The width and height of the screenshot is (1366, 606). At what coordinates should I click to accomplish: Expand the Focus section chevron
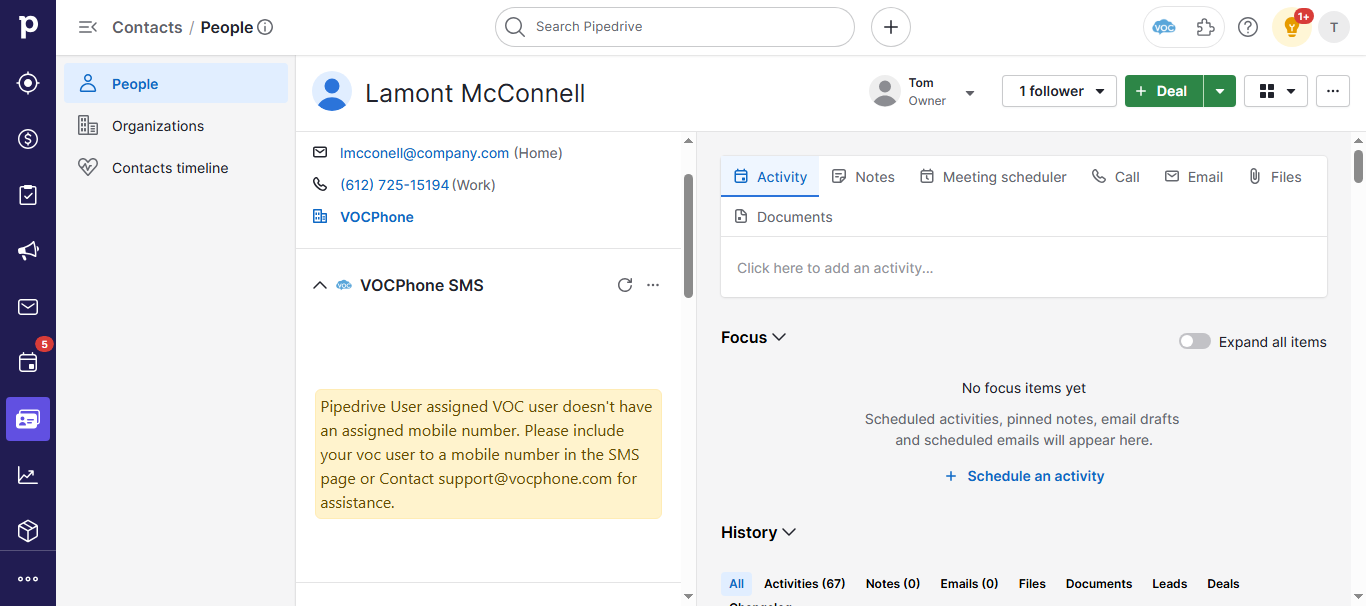pyautogui.click(x=779, y=338)
